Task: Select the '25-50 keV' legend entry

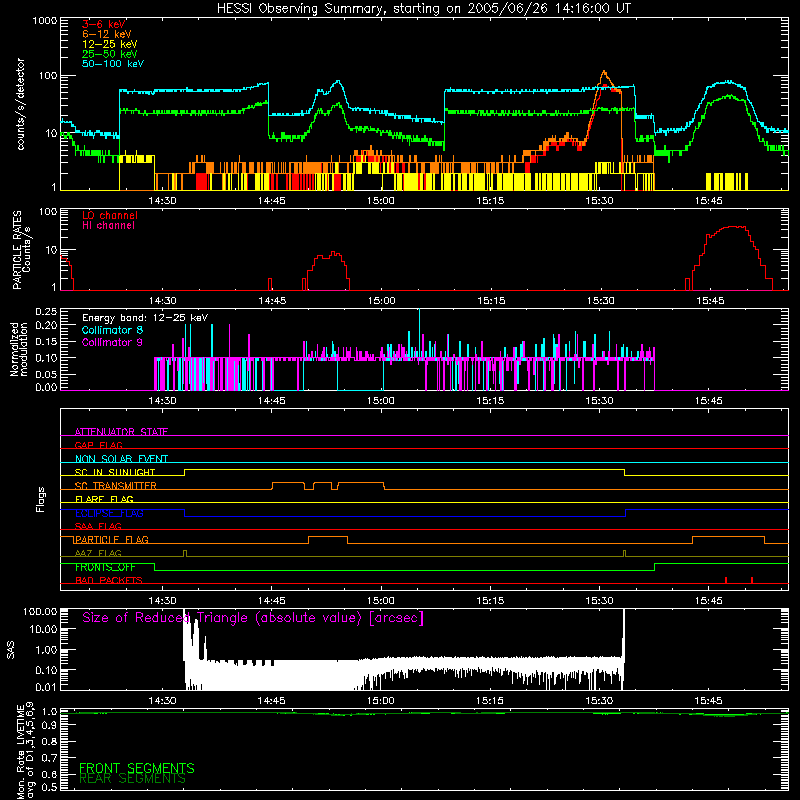Action: click(109, 54)
